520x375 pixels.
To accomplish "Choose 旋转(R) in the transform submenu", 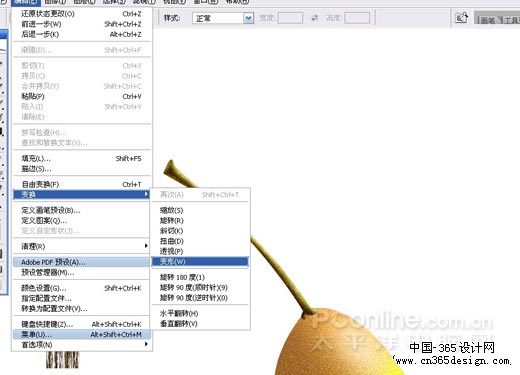I will [x=200, y=221].
